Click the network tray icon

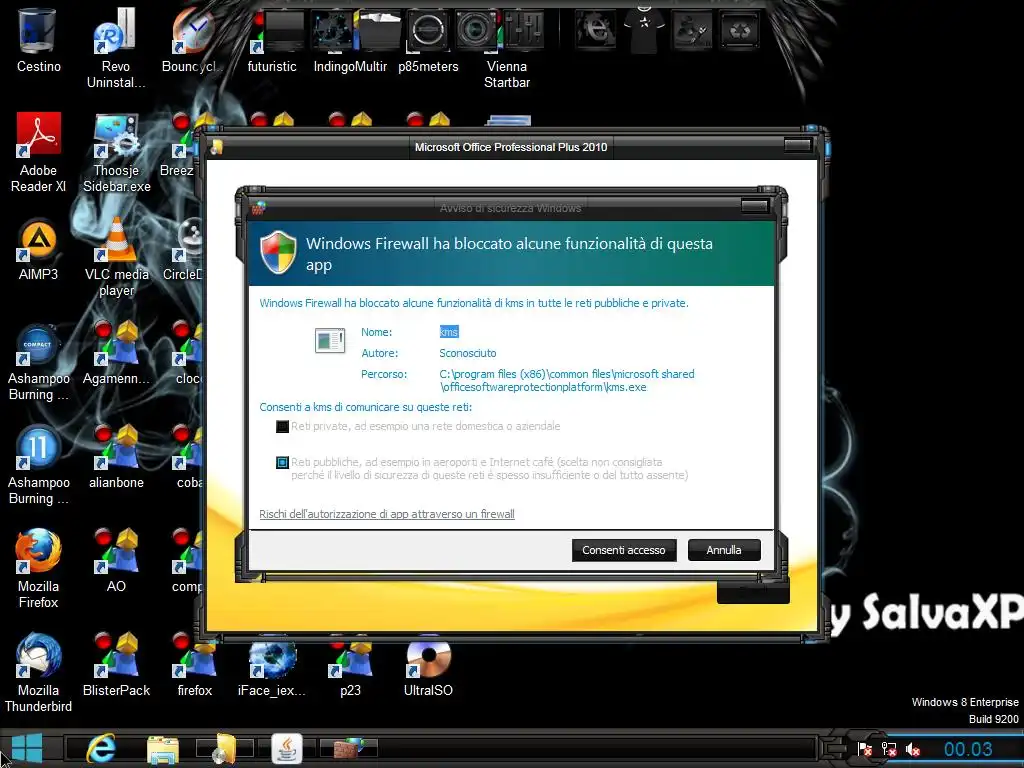tap(889, 749)
